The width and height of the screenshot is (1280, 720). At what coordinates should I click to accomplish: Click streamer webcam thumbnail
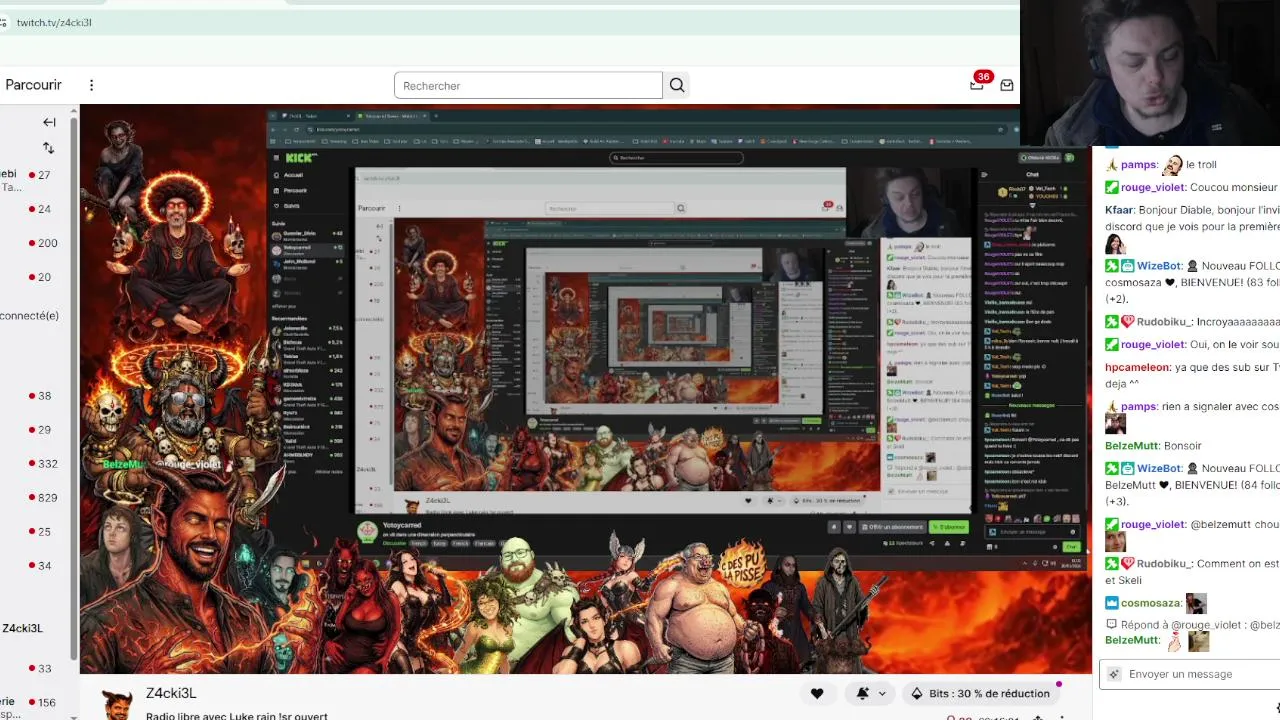[x=1150, y=72]
